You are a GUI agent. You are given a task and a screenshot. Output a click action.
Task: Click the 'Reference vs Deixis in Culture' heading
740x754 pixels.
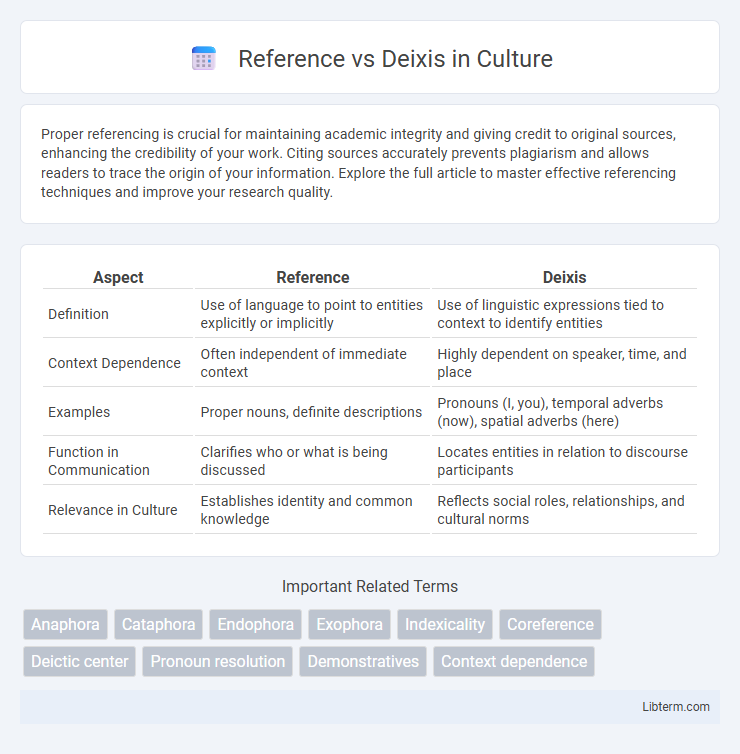pyautogui.click(x=395, y=59)
